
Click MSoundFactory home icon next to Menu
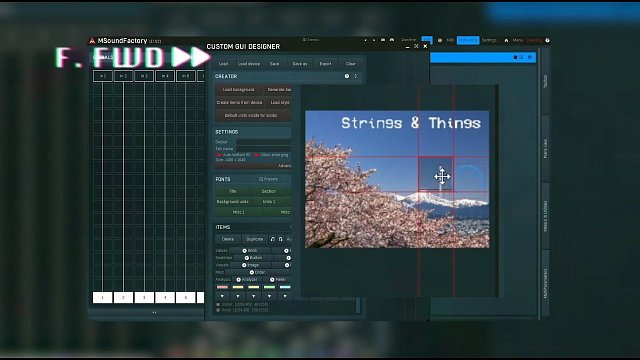pyautogui.click(x=506, y=40)
